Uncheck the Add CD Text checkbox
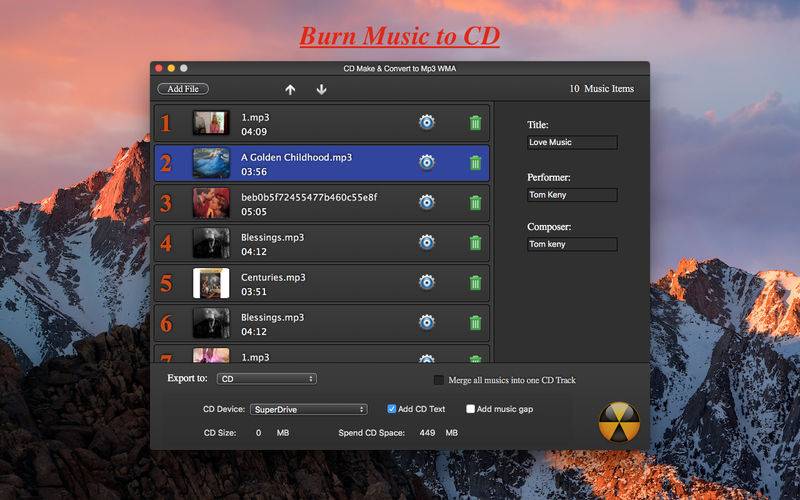The image size is (800, 500). point(391,409)
